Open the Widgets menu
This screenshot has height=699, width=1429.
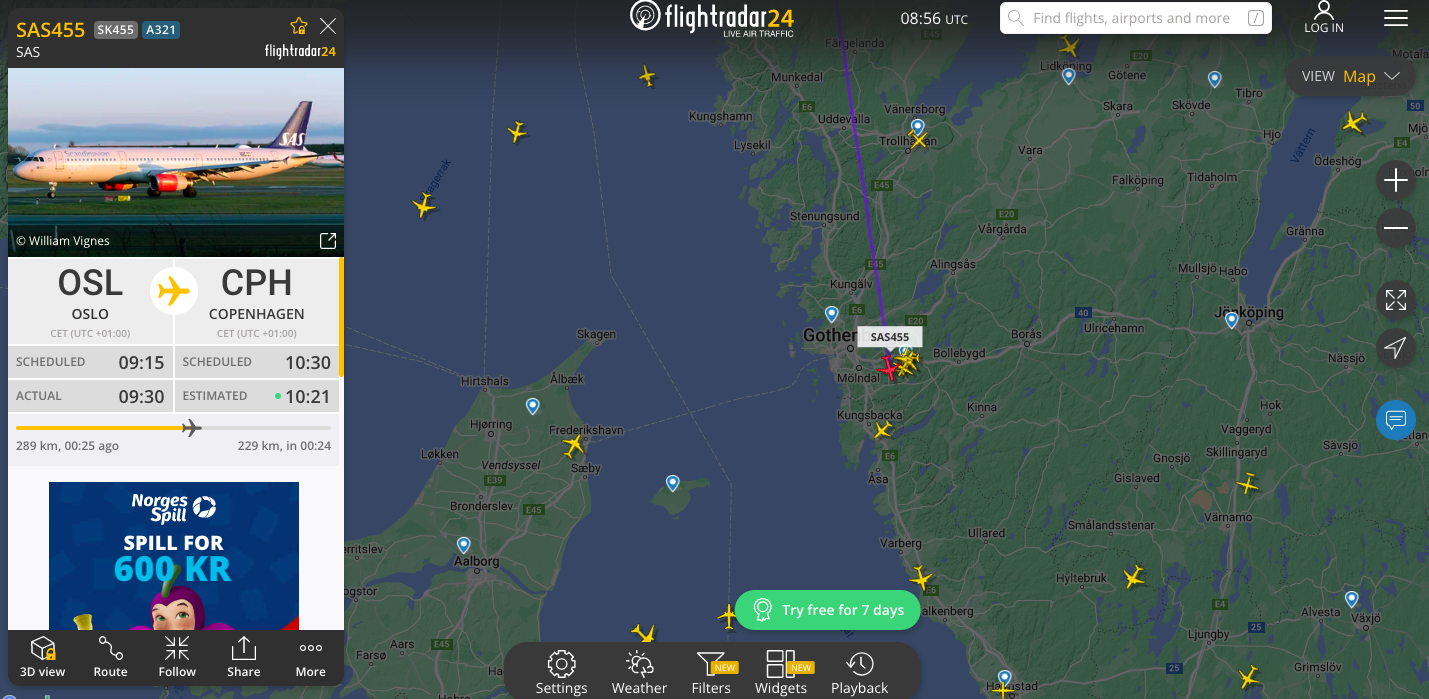782,672
